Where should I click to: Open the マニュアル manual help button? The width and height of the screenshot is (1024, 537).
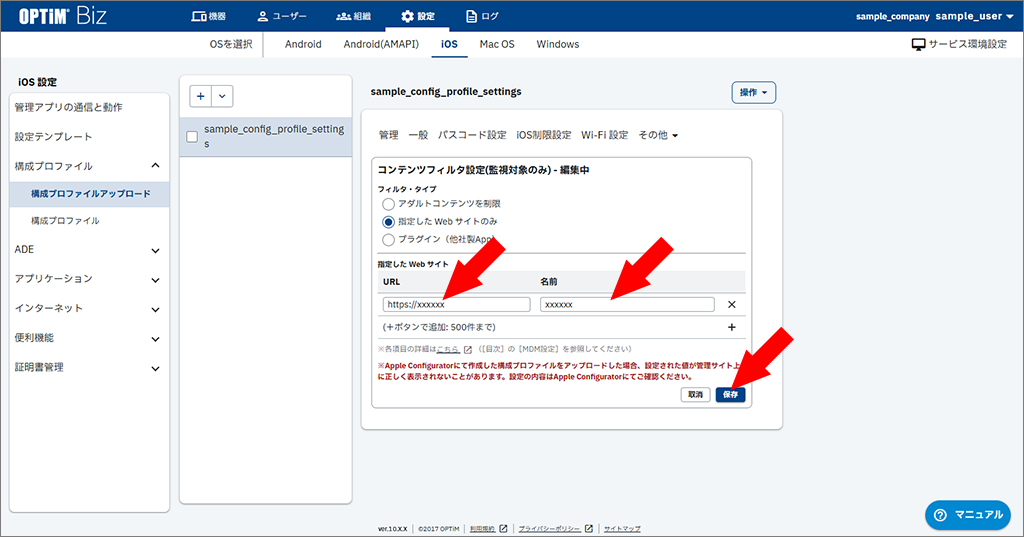pyautogui.click(x=968, y=515)
